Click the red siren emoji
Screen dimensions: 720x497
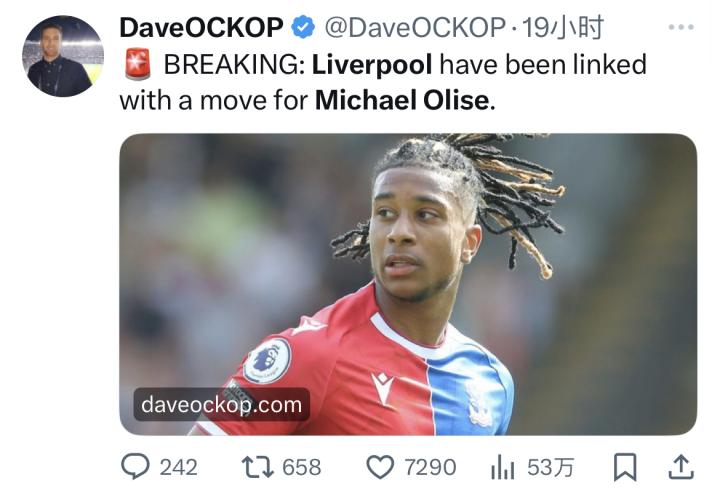coord(137,64)
